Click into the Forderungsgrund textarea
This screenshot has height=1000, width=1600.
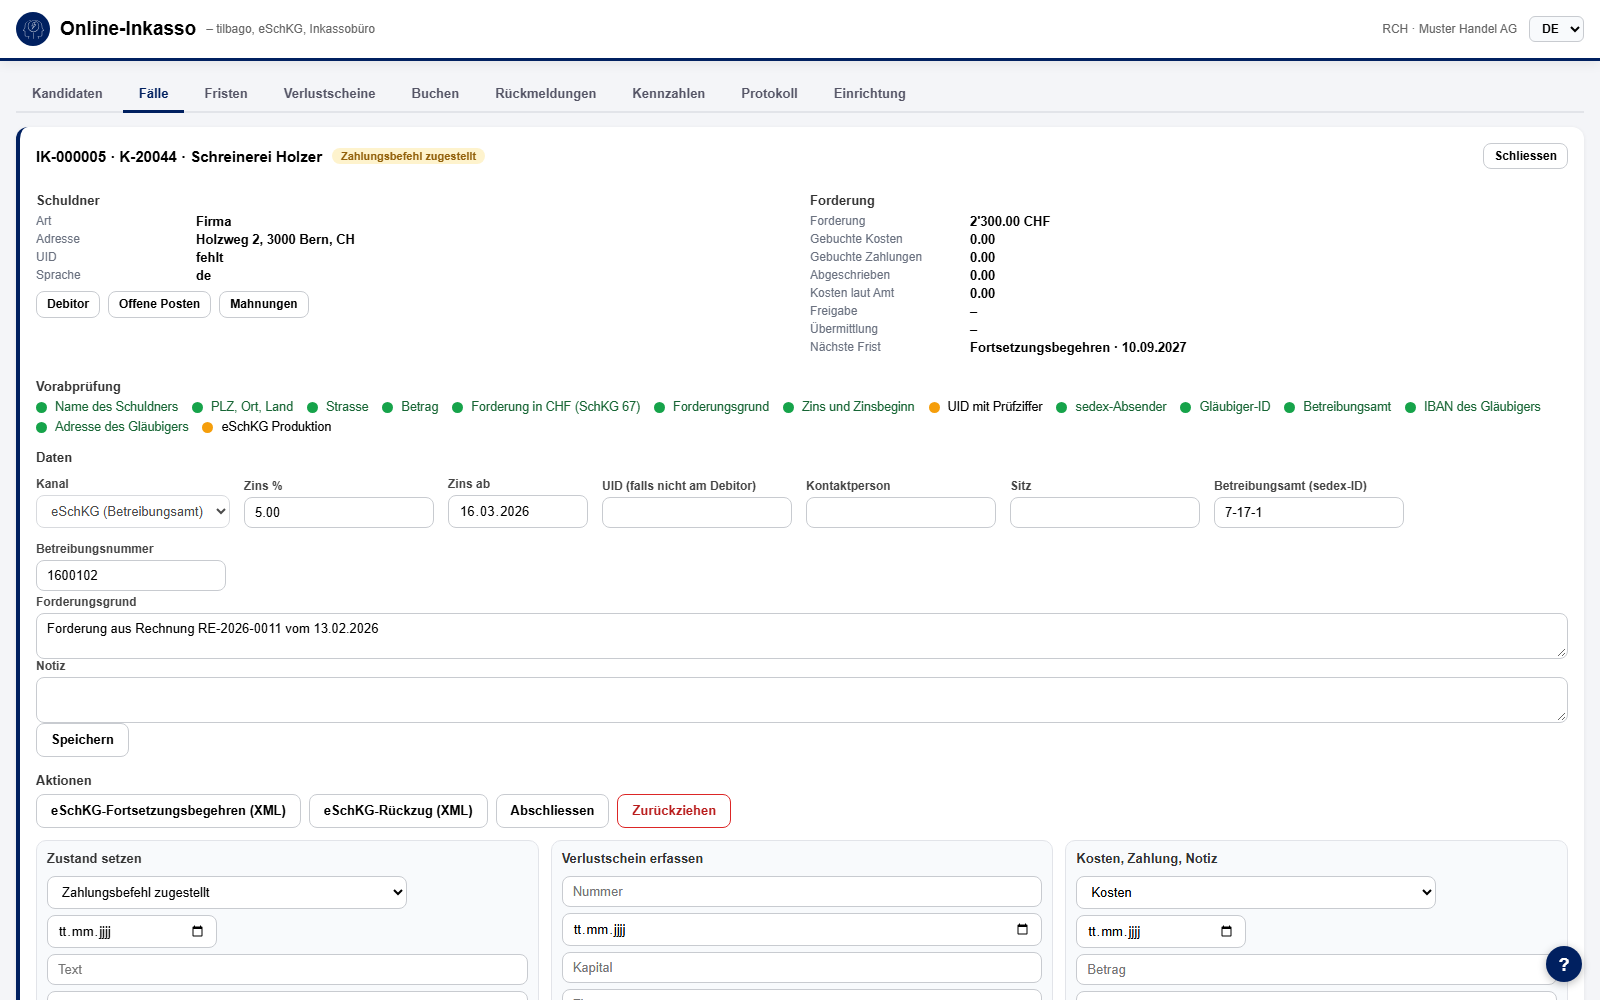802,636
